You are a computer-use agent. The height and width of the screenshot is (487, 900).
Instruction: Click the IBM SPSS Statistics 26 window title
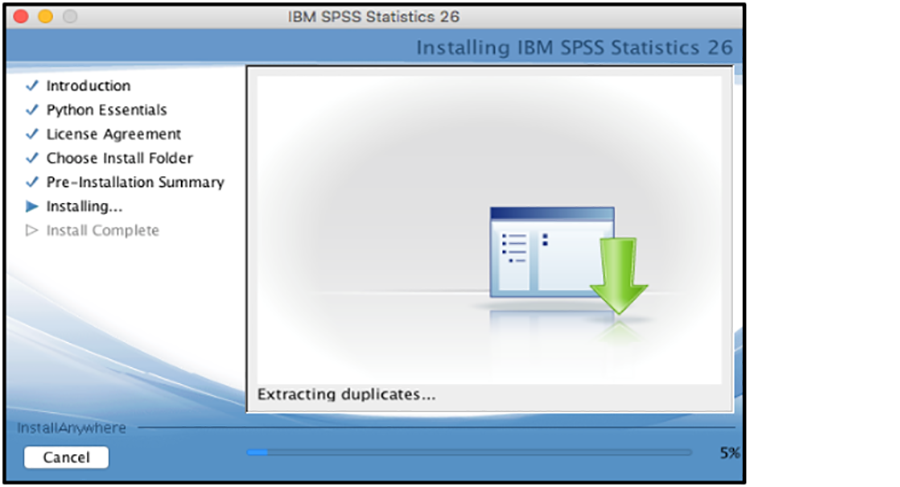pos(374,17)
